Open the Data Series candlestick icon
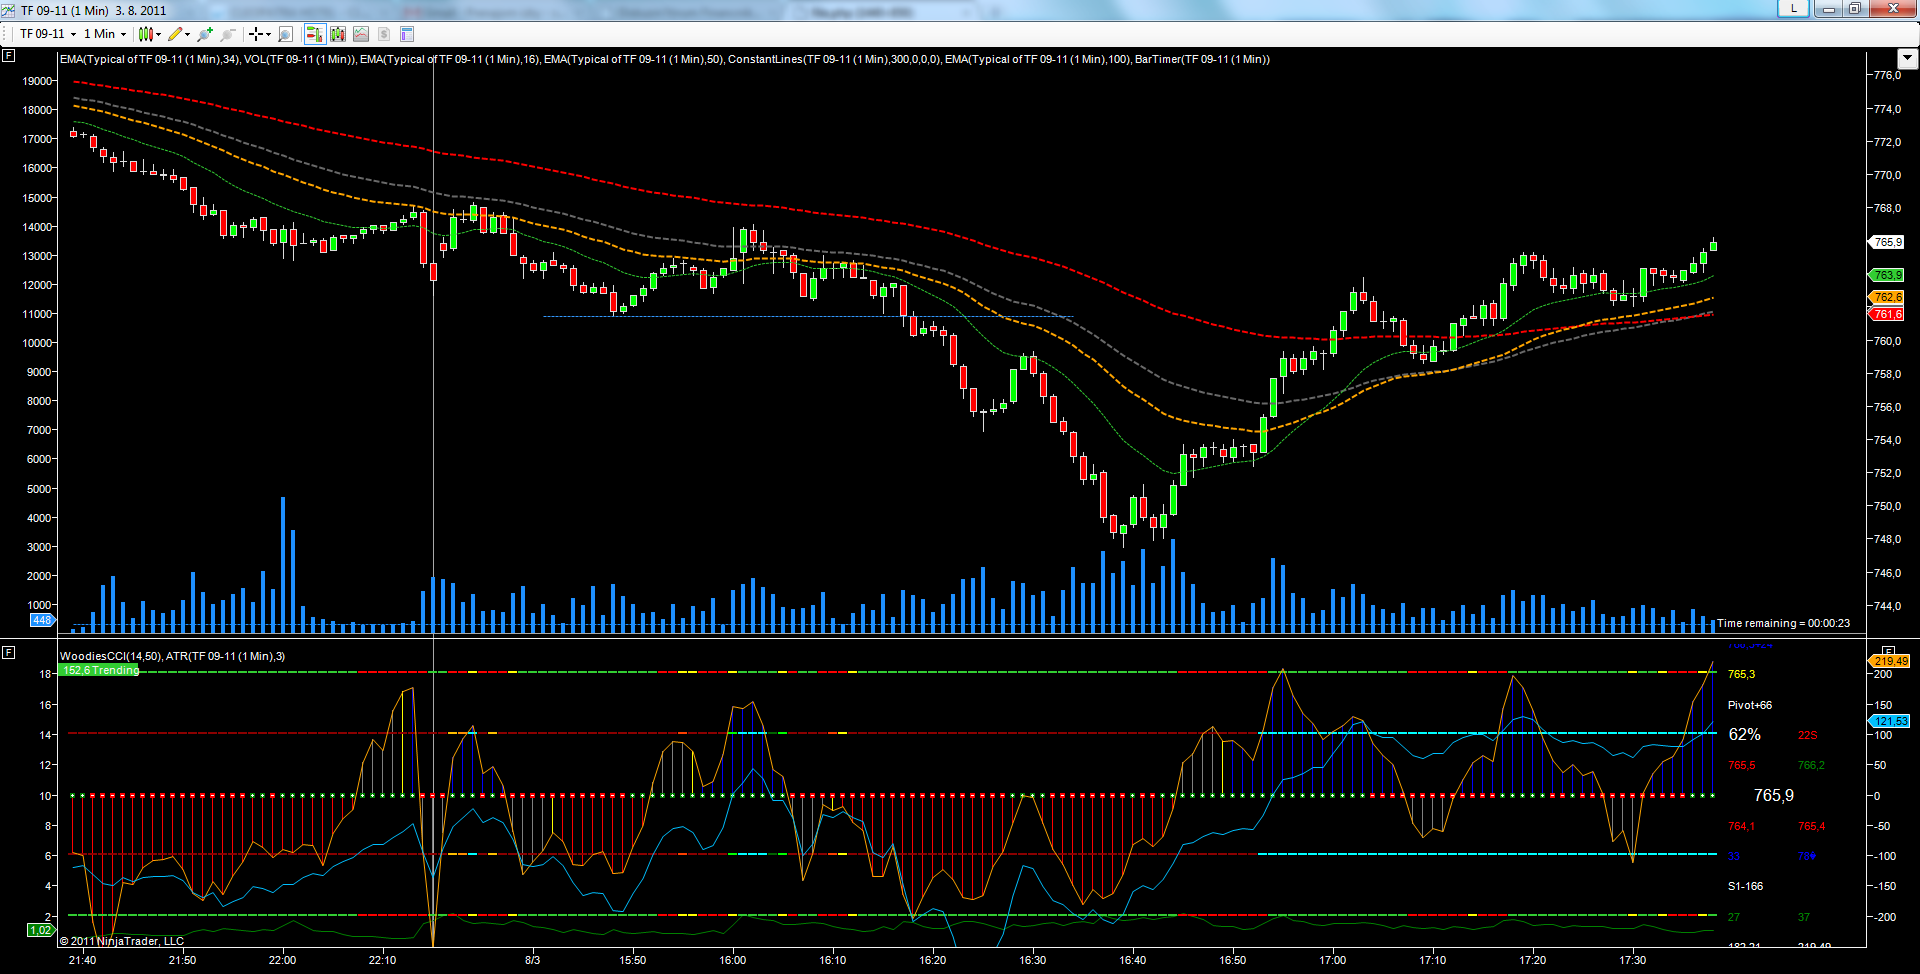This screenshot has width=1920, height=974. [x=338, y=34]
